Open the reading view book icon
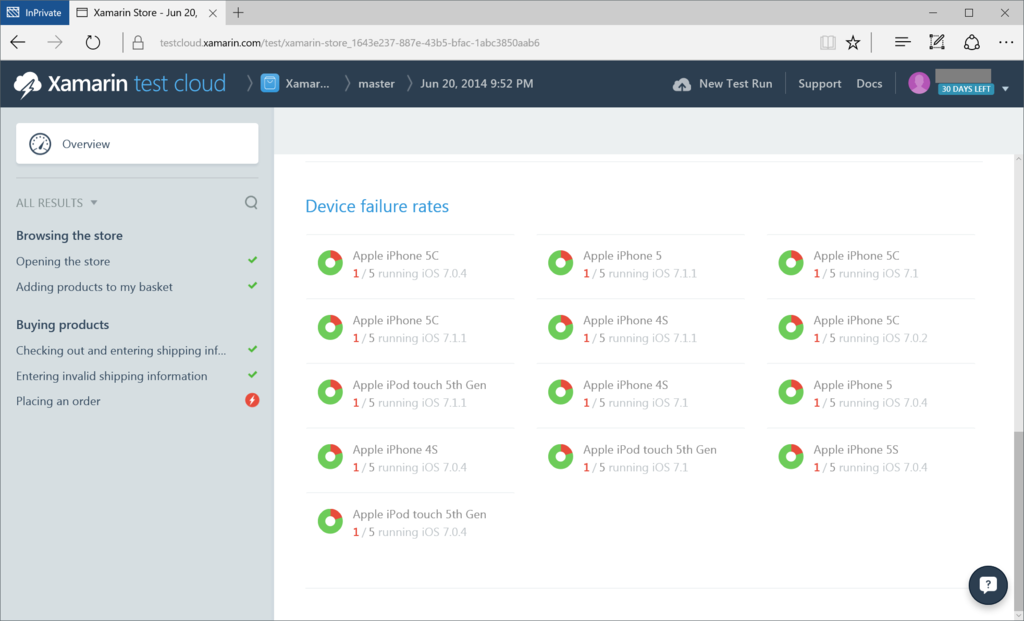Viewport: 1024px width, 621px height. pyautogui.click(x=827, y=43)
